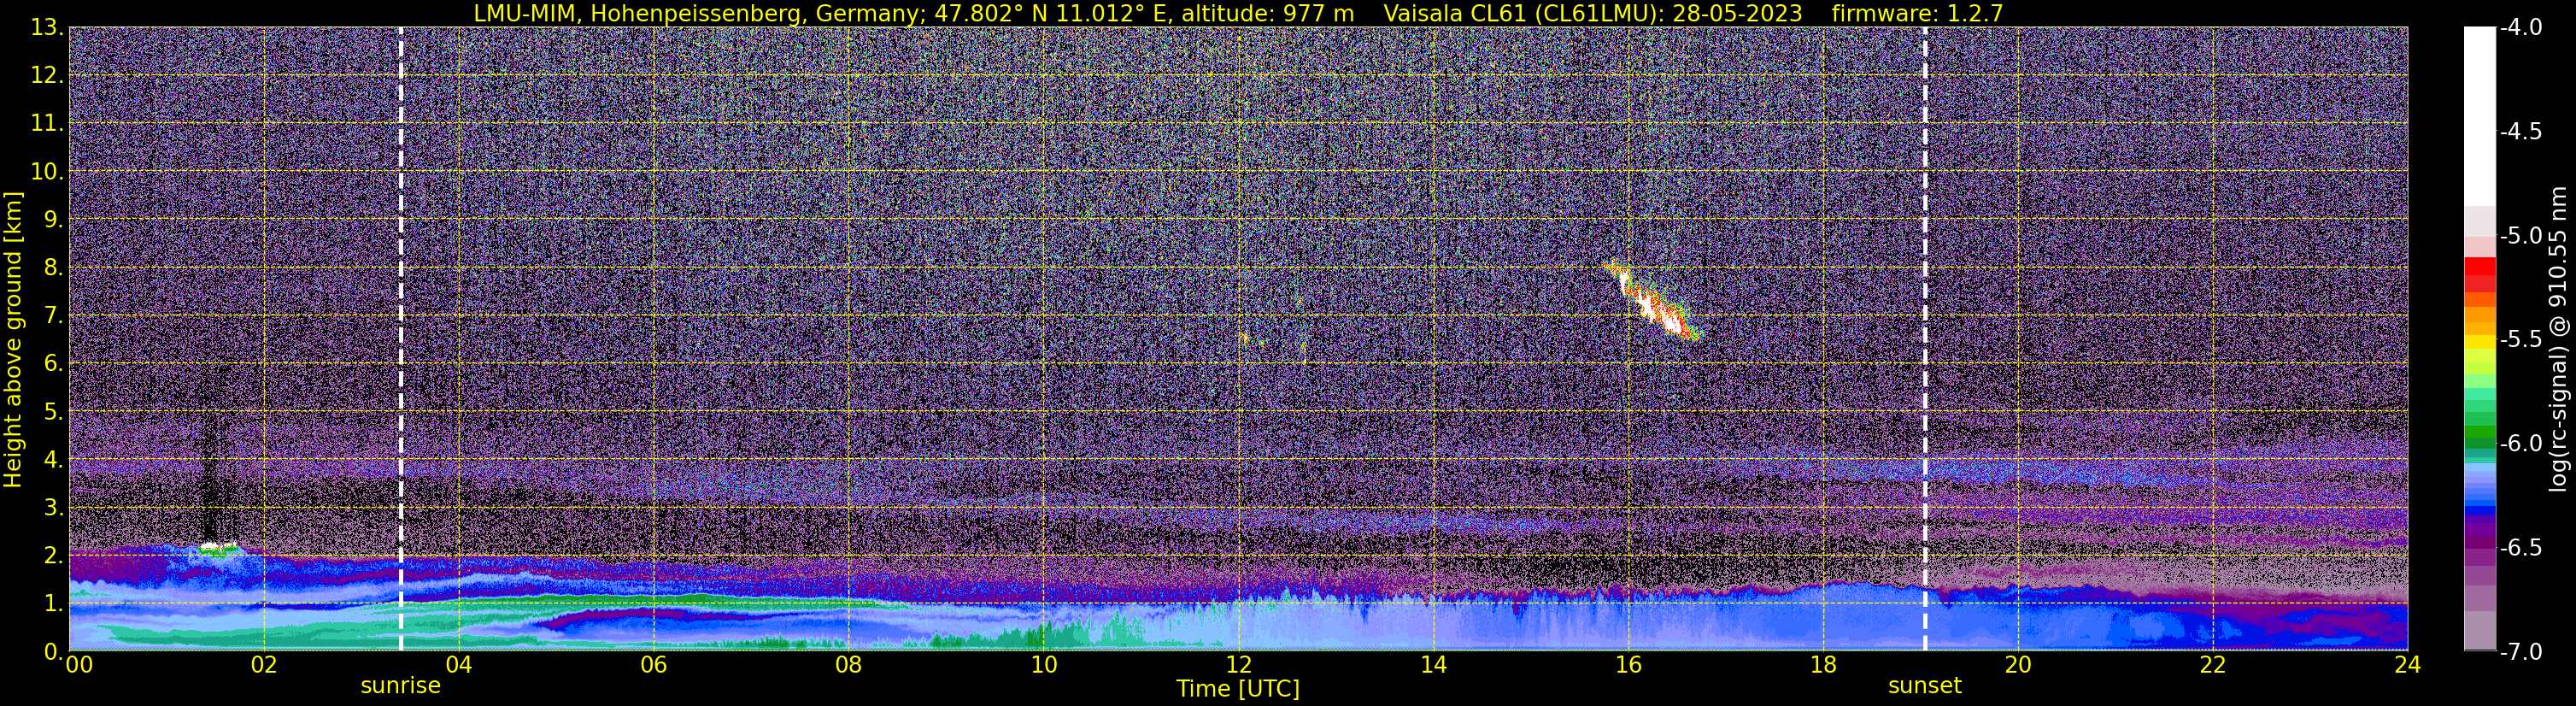
Task: Click the white top segment of the colorbar
Action: click(2479, 116)
